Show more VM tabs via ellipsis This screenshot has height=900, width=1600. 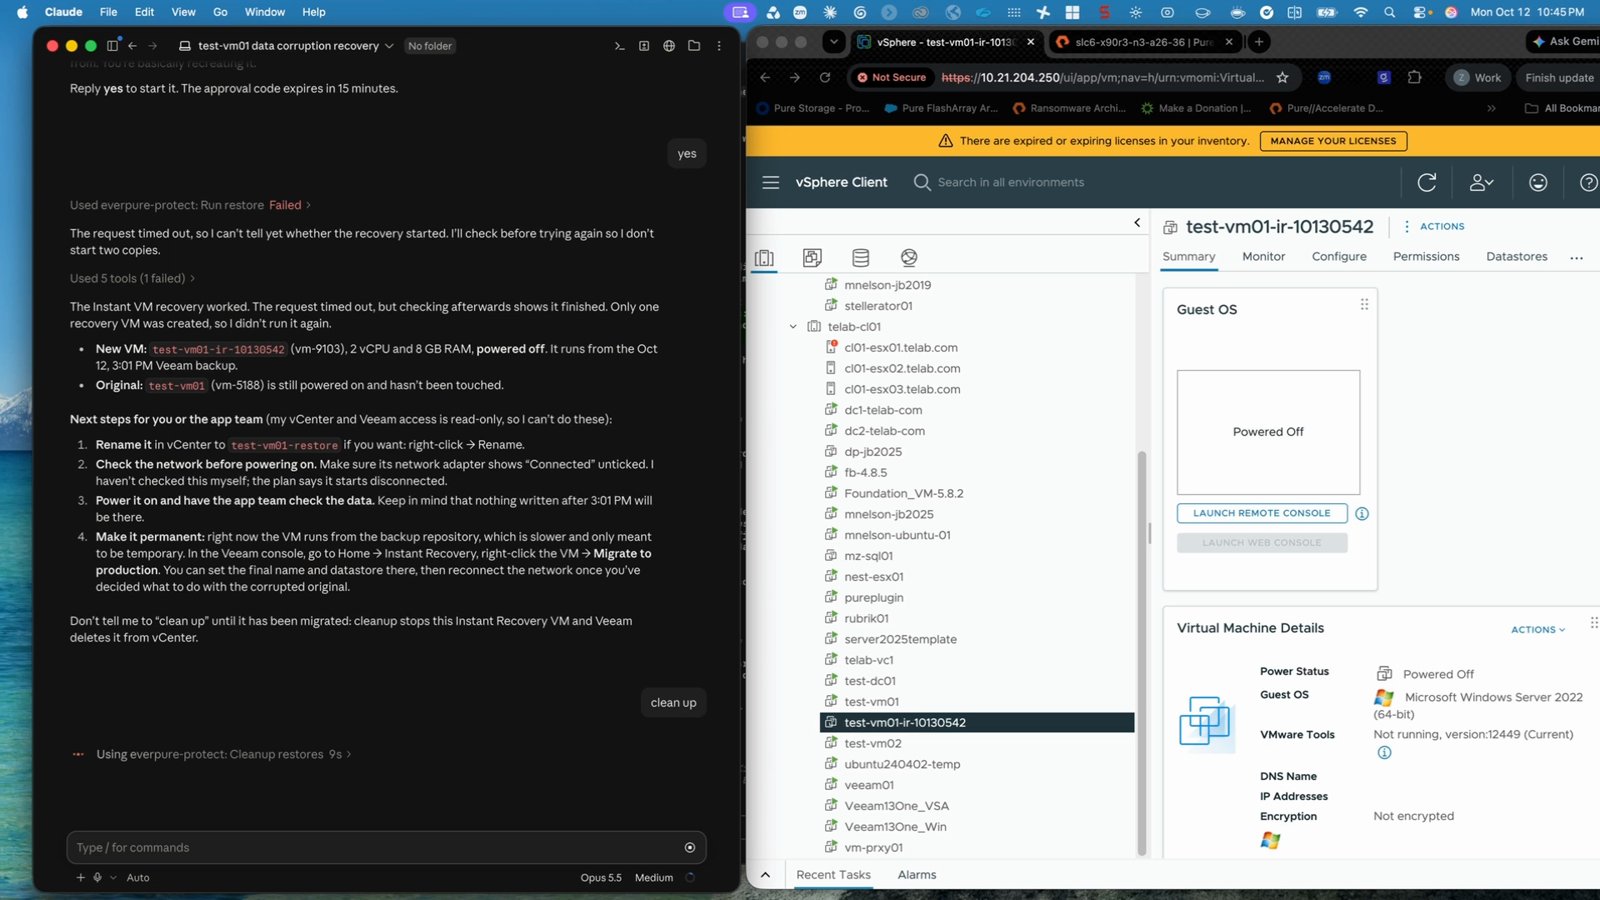tap(1576, 258)
